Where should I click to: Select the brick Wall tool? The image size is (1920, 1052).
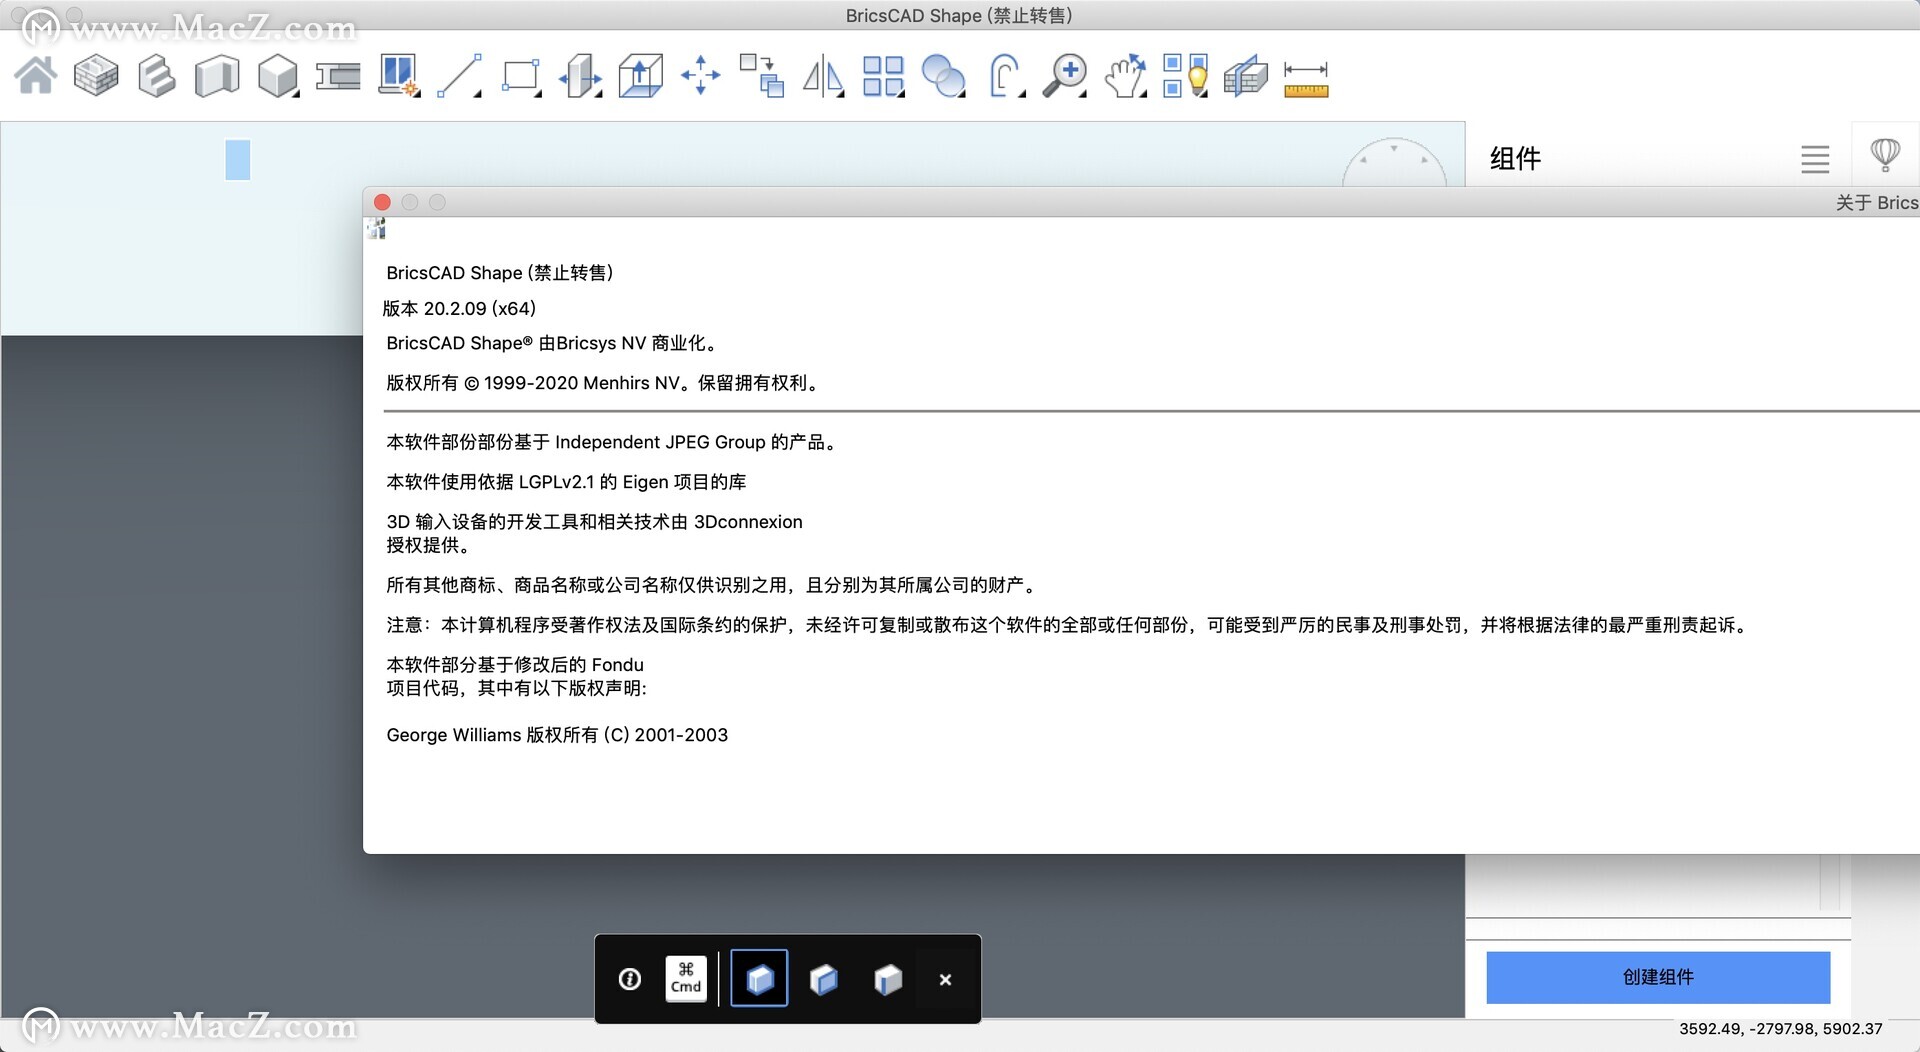[x=96, y=75]
